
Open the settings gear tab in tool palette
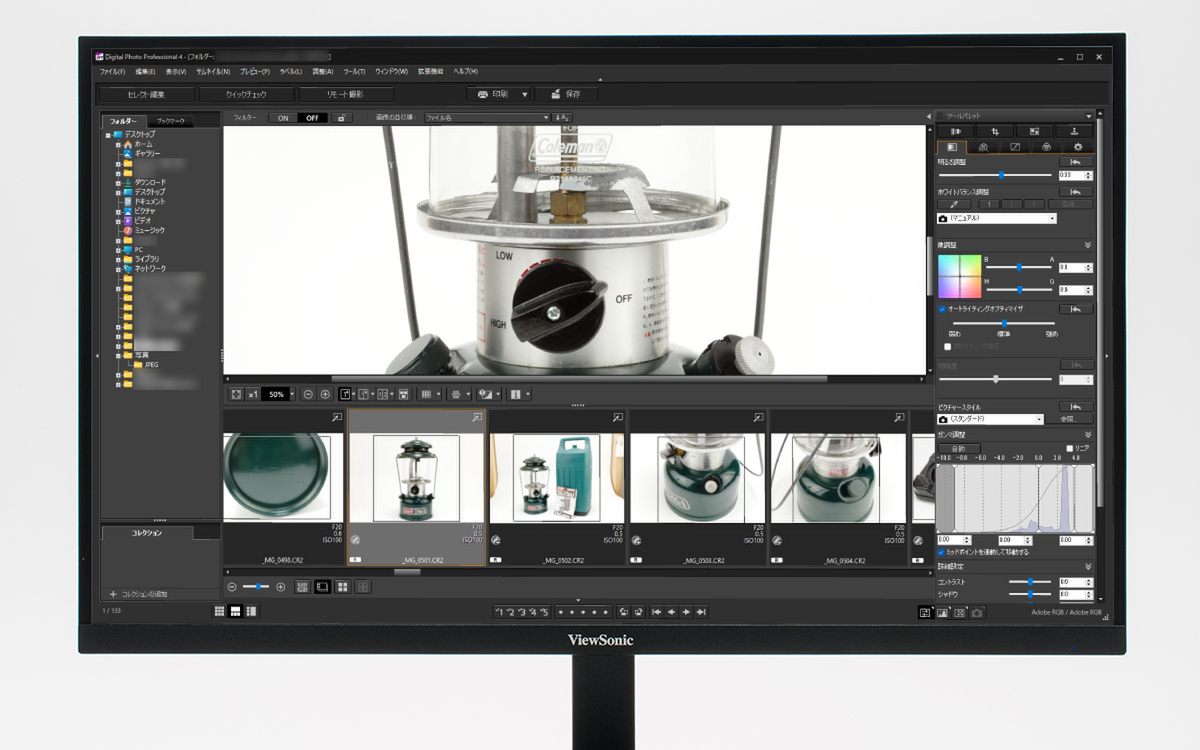coord(1077,147)
